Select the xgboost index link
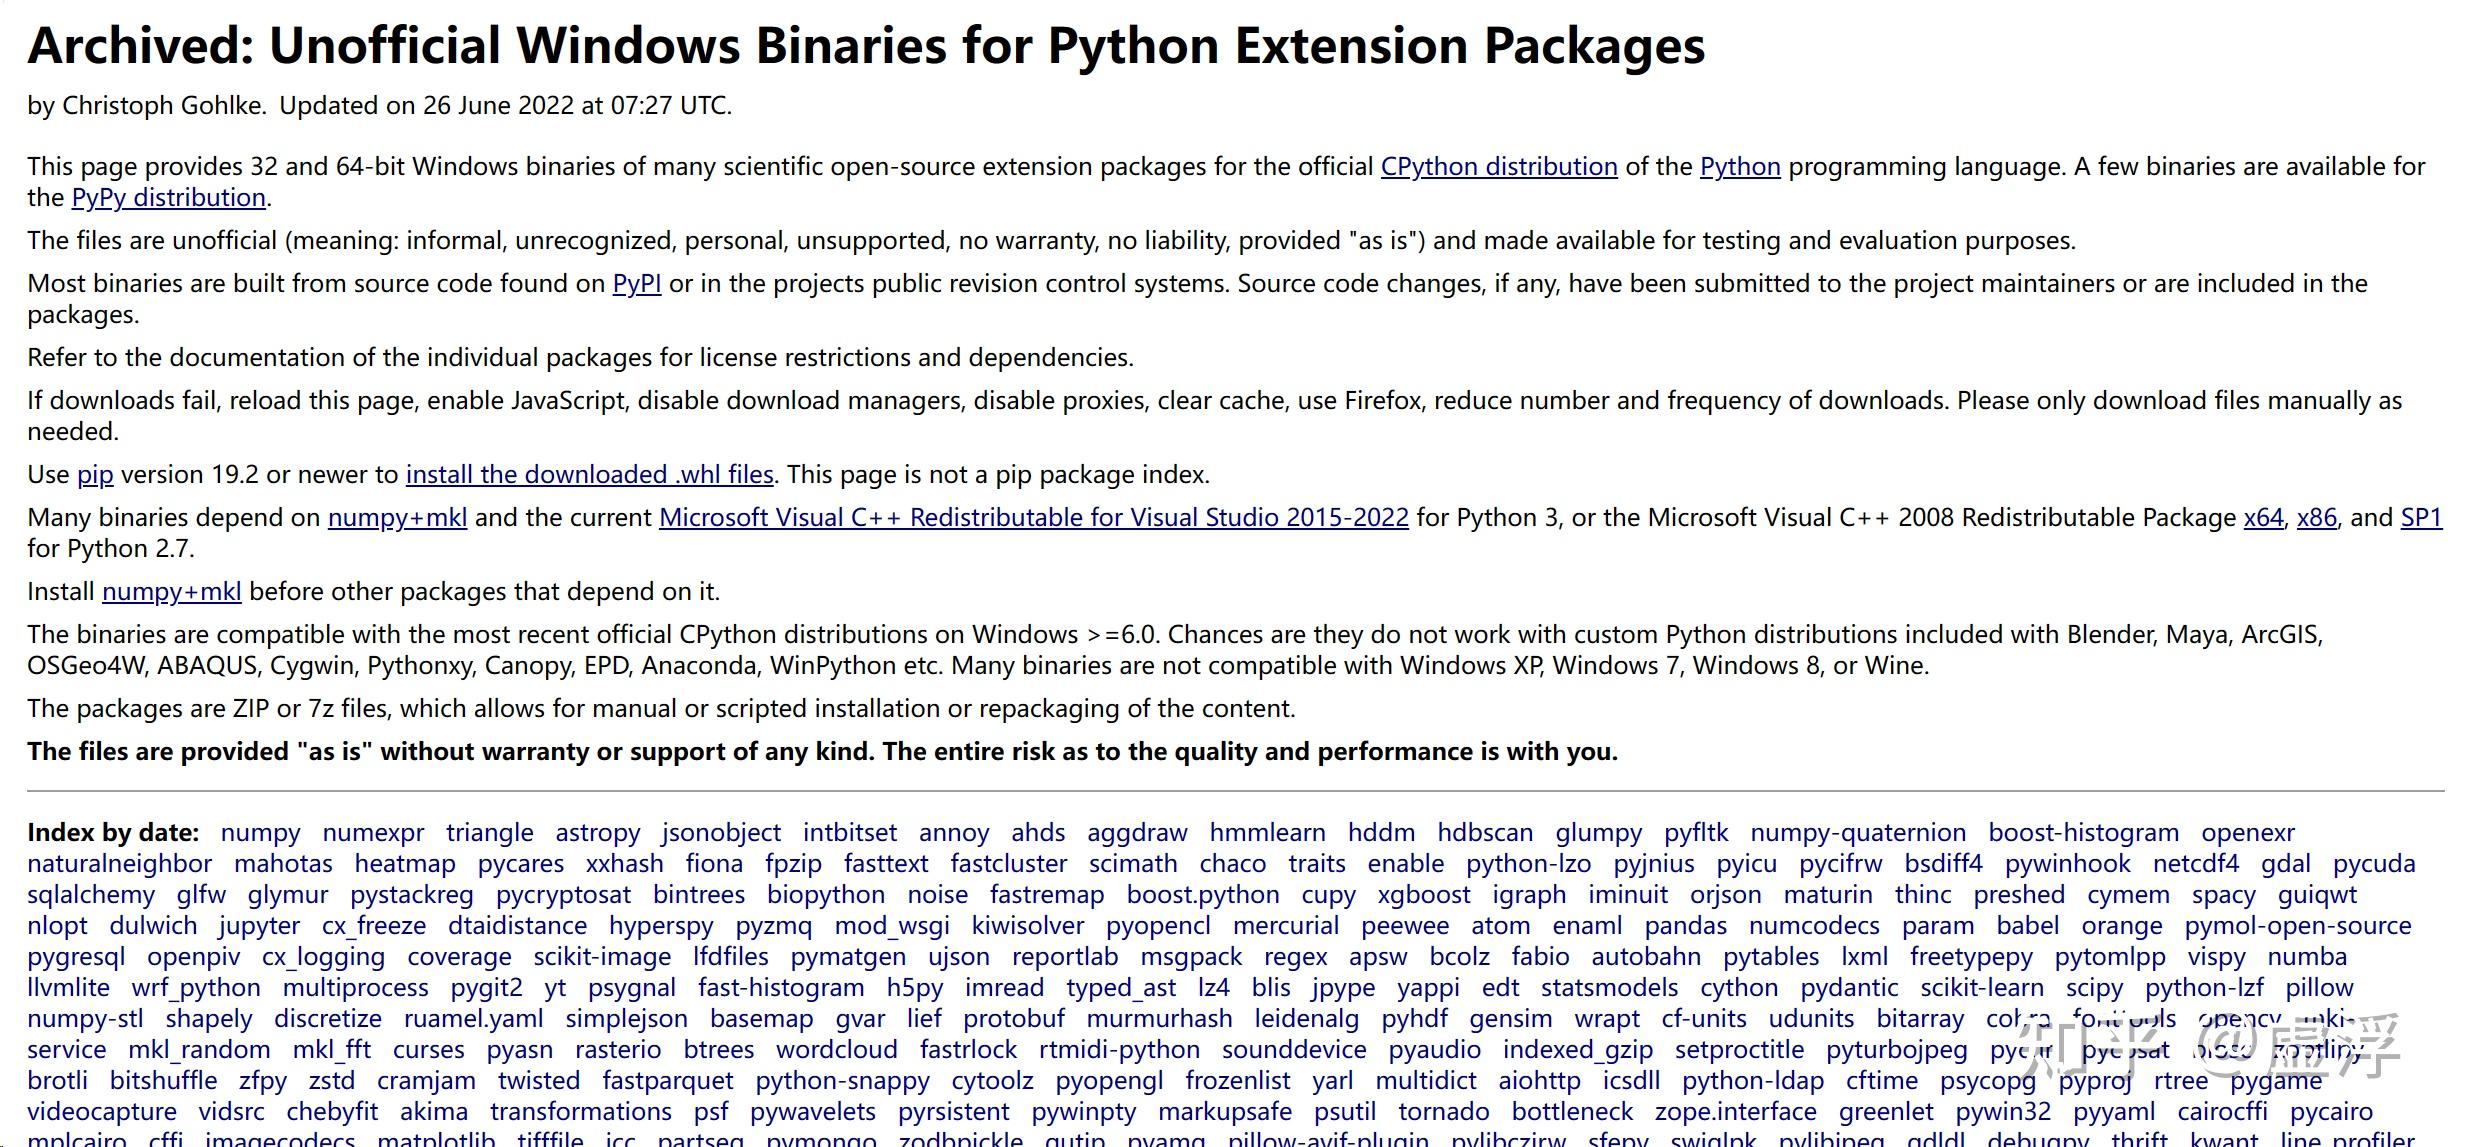 pyautogui.click(x=1423, y=895)
